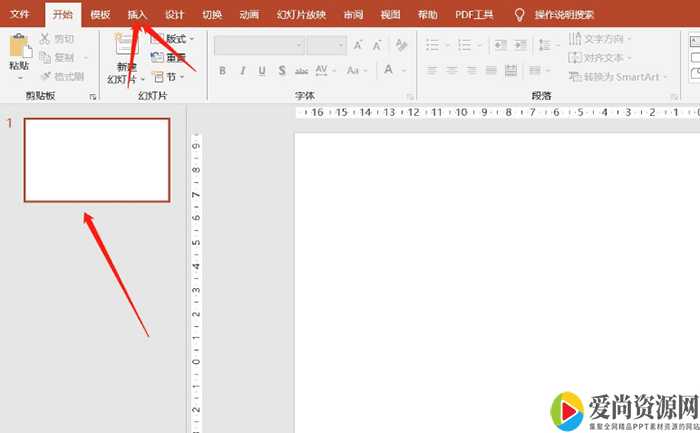Image resolution: width=700 pixels, height=433 pixels.
Task: Switch to the Insert (插入) tab
Action: pos(137,15)
